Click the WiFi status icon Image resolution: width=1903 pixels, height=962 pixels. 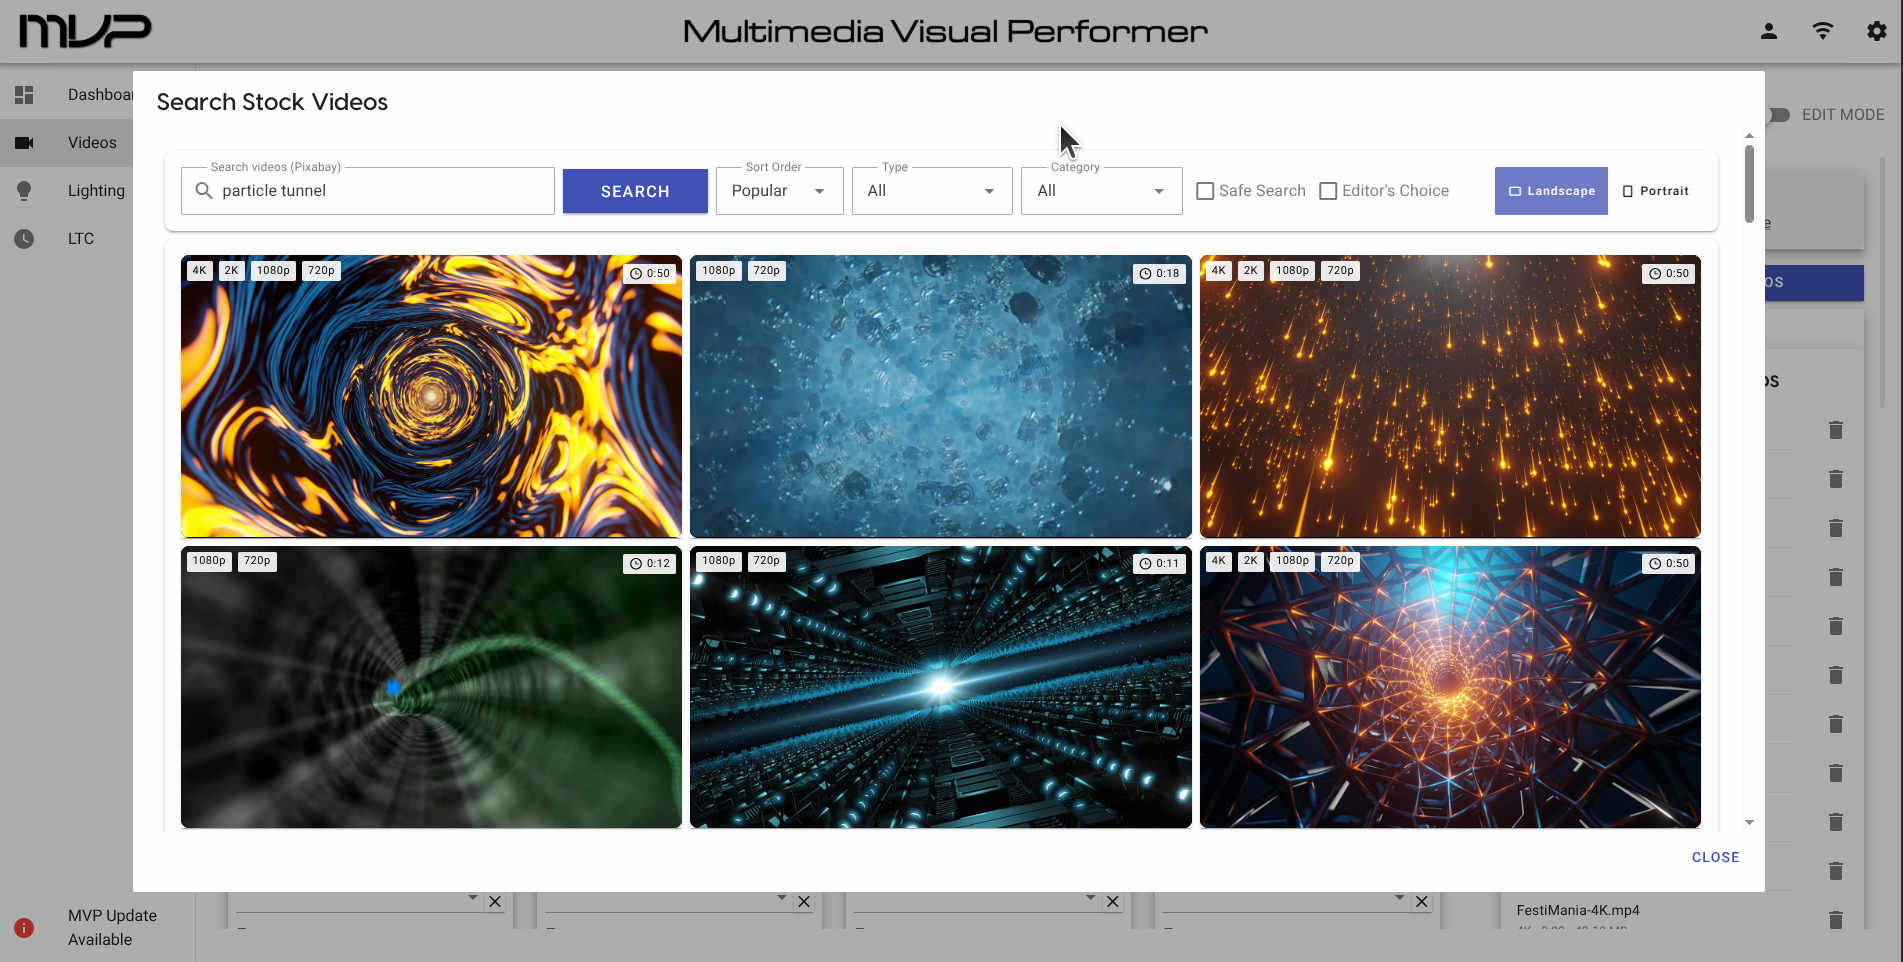[x=1822, y=31]
